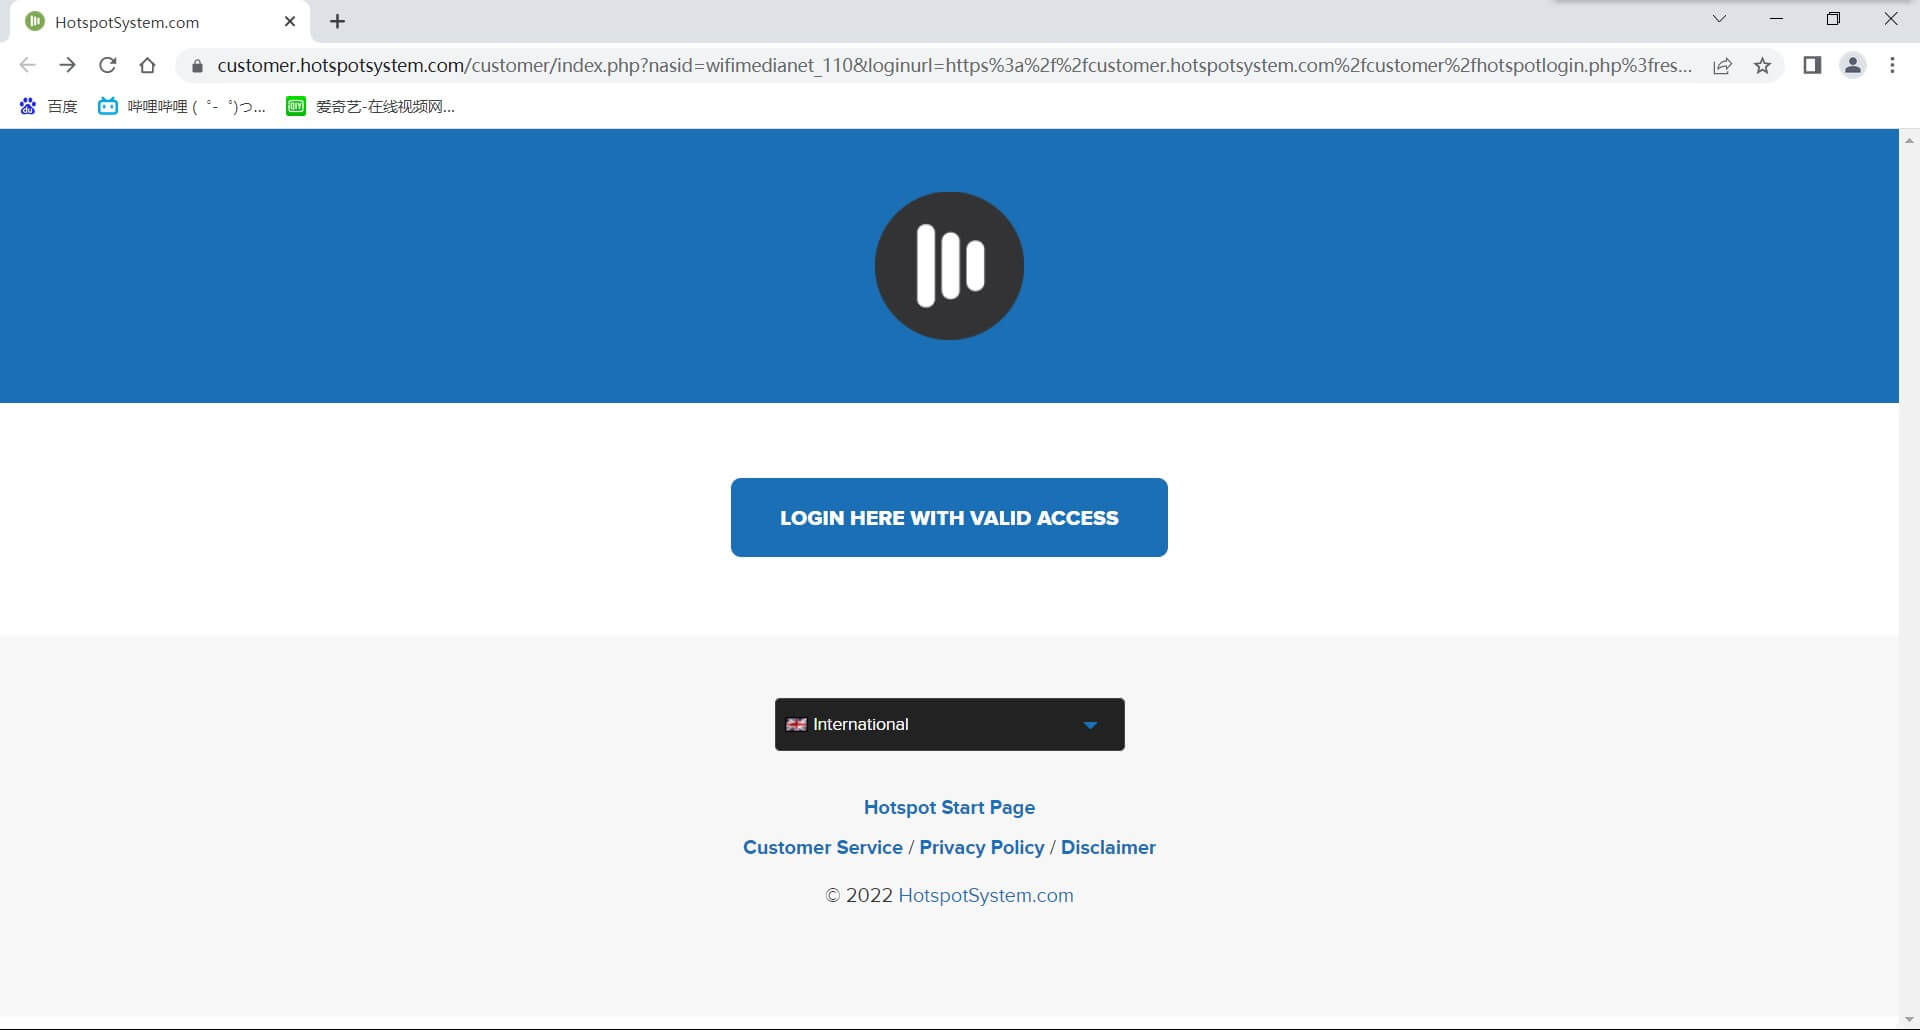
Task: Open the tab search chevron
Action: [1719, 19]
